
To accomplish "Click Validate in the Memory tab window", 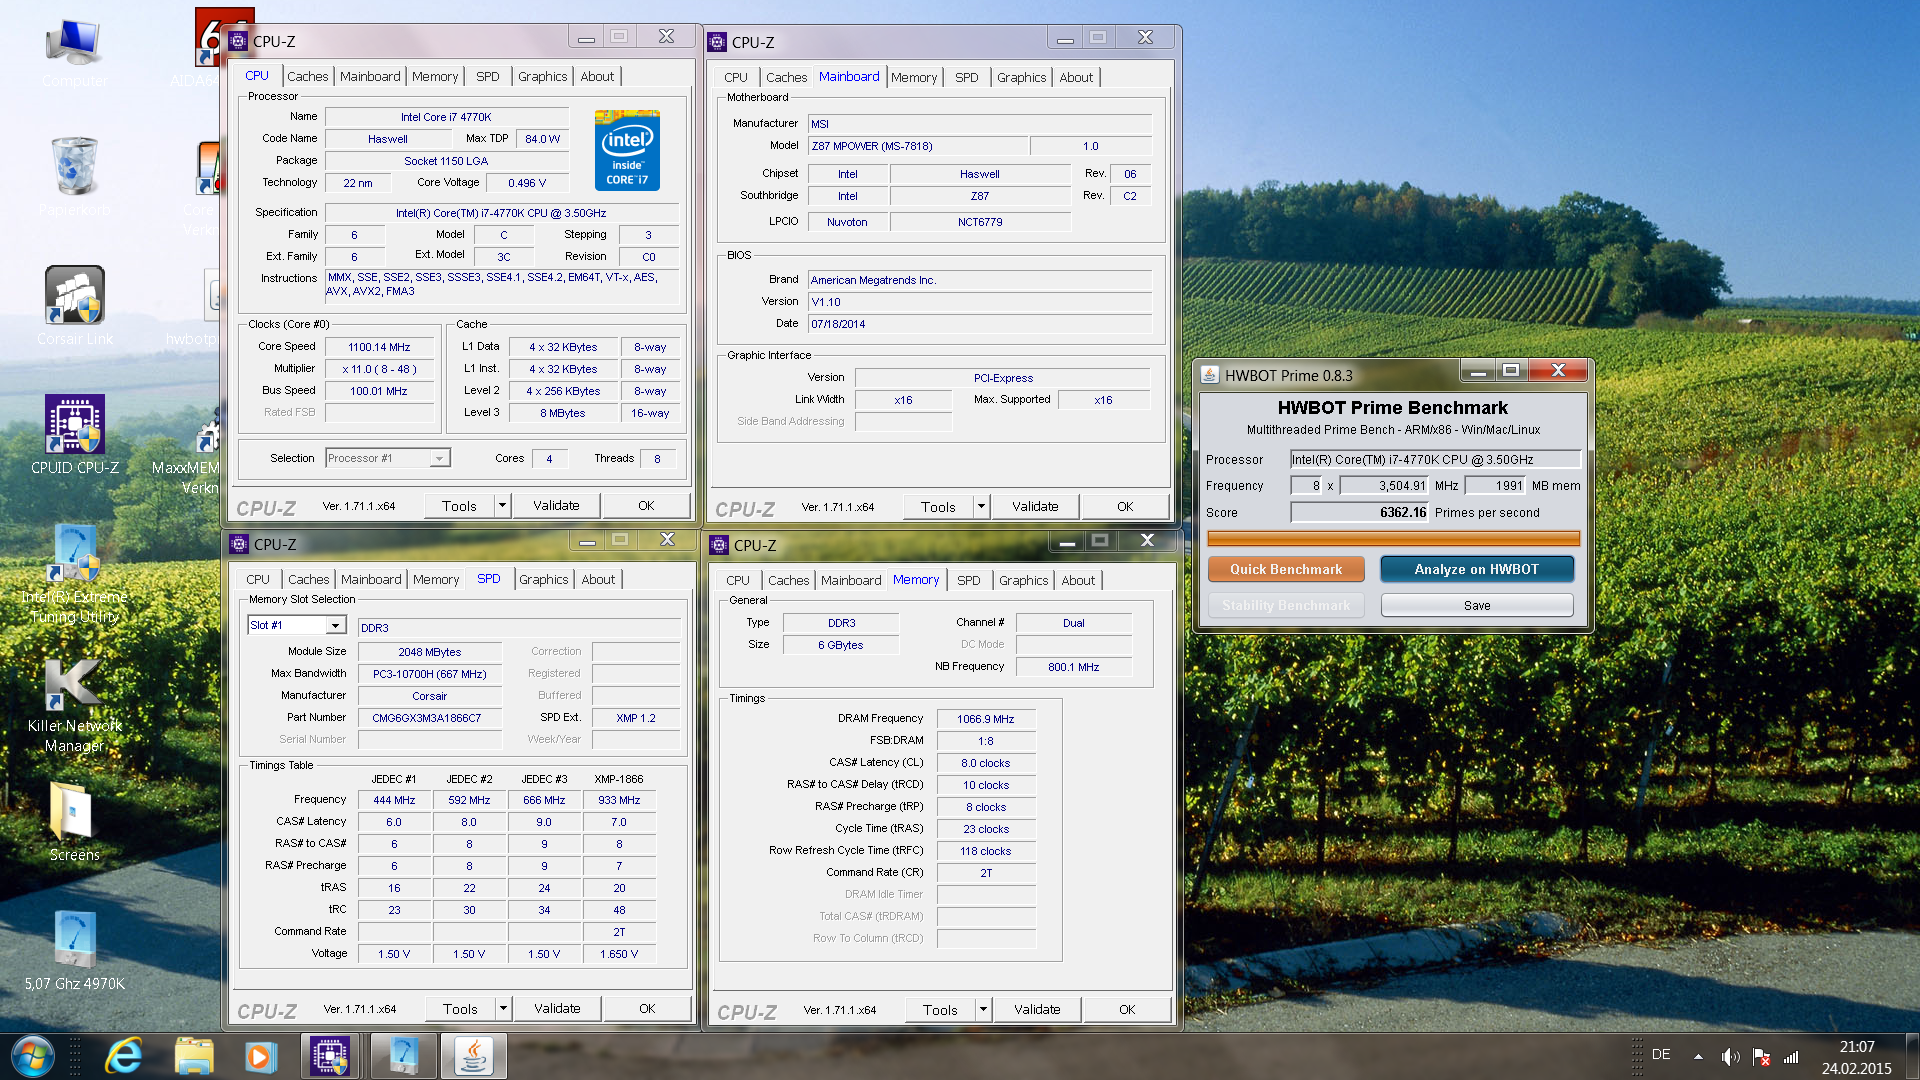I will tap(1037, 1009).
